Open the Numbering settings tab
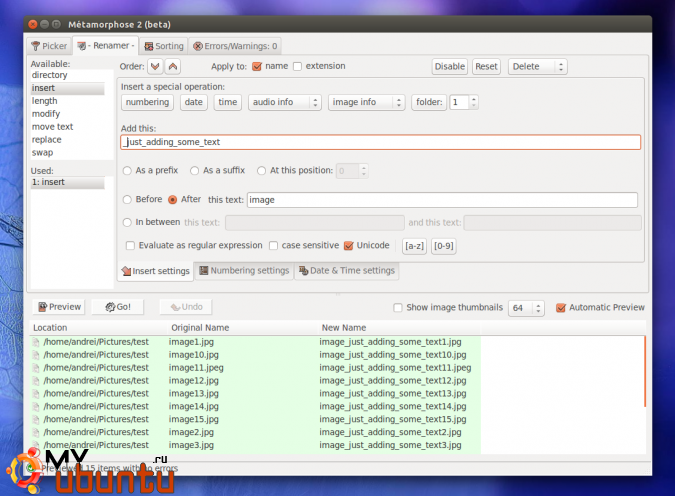The height and width of the screenshot is (496, 675). coord(244,271)
